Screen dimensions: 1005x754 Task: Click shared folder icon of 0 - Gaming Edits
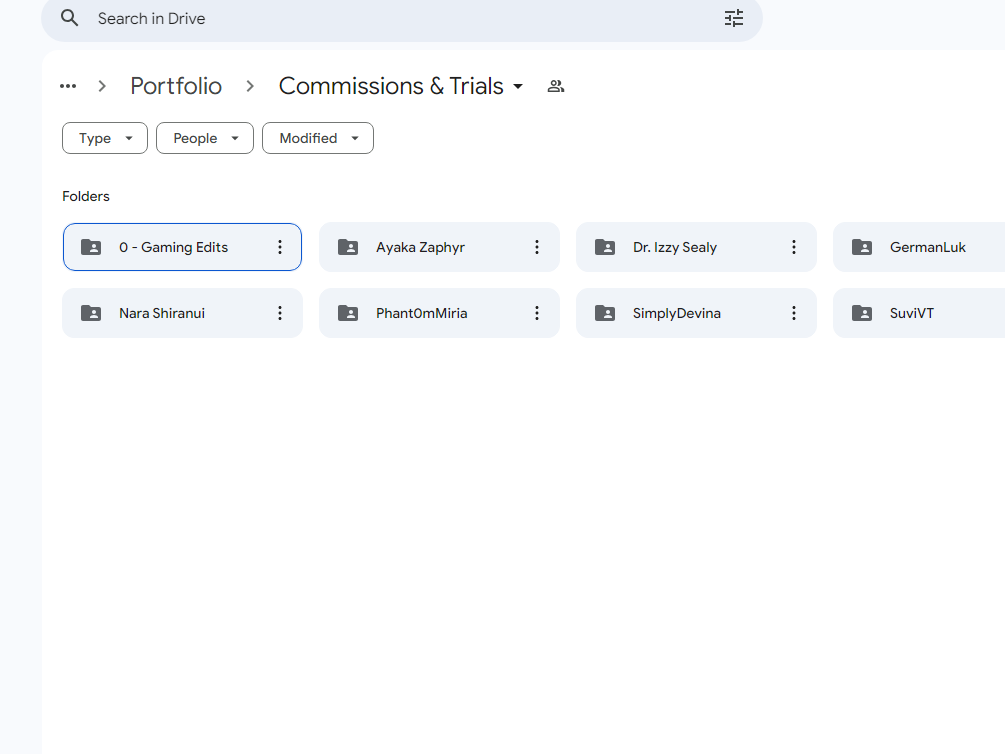pyautogui.click(x=91, y=247)
